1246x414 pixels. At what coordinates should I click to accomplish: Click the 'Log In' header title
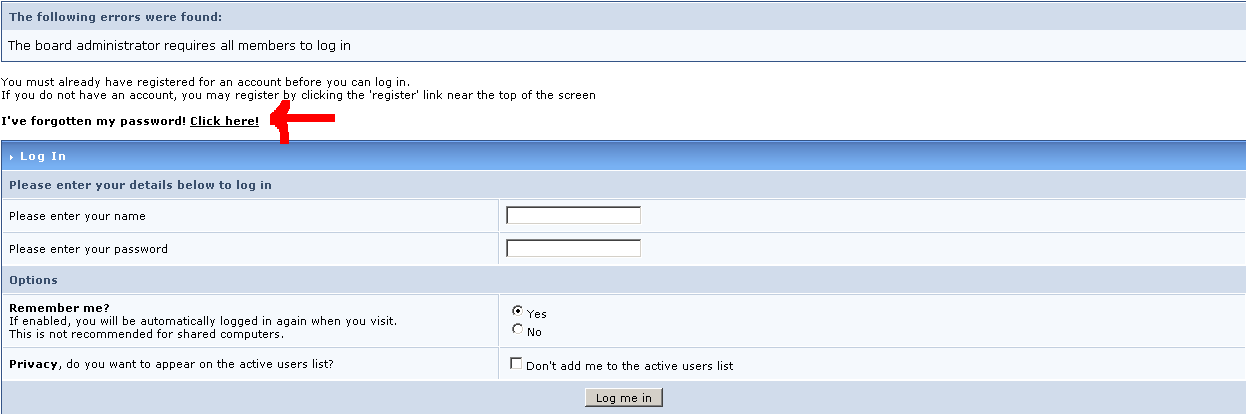pyautogui.click(x=43, y=156)
